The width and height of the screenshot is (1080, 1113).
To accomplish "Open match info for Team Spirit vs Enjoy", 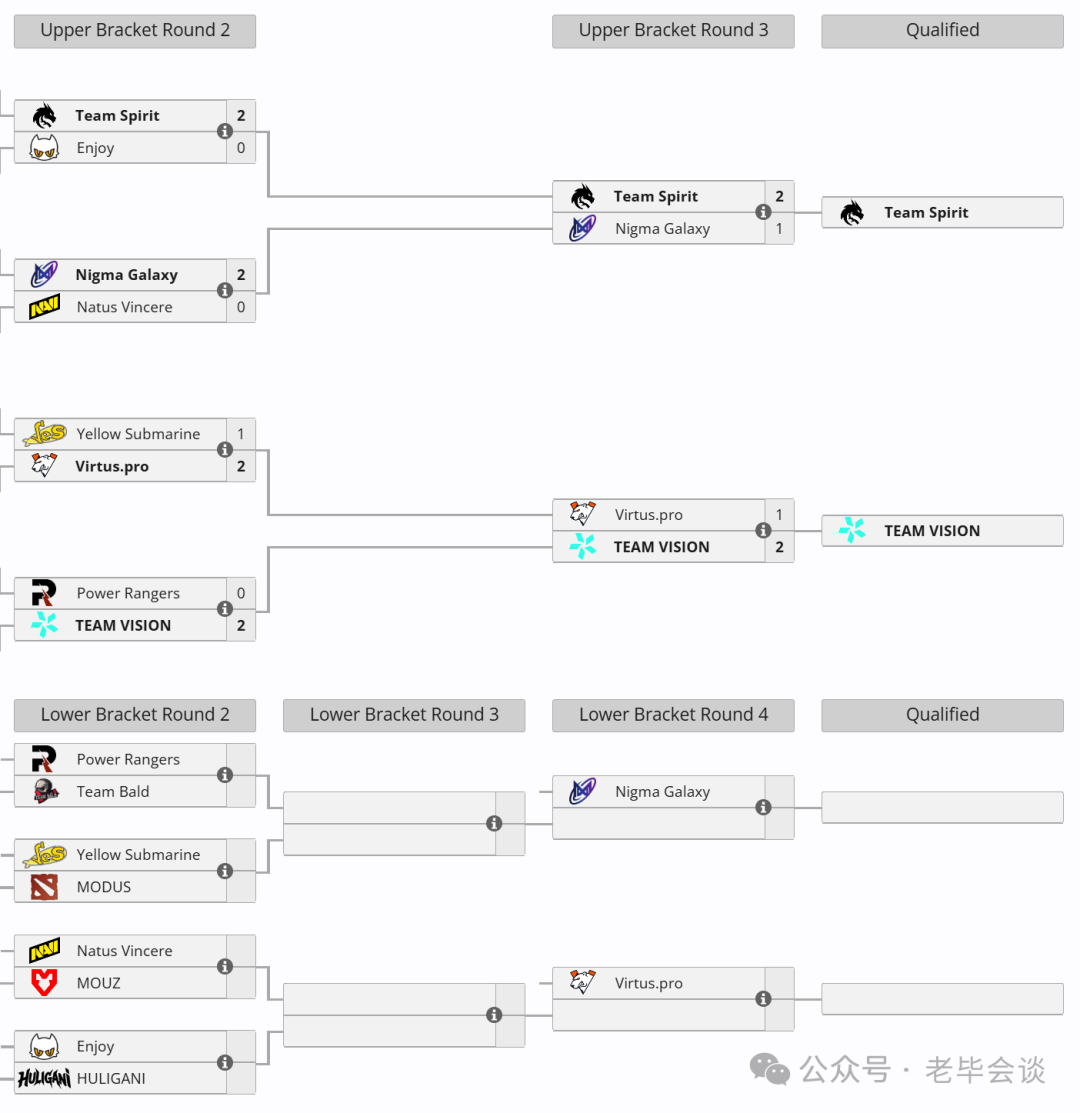I will [225, 131].
